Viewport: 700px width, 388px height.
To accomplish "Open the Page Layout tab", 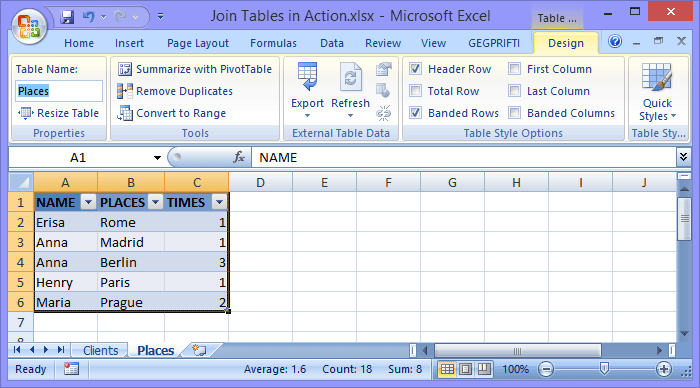I will (x=198, y=43).
